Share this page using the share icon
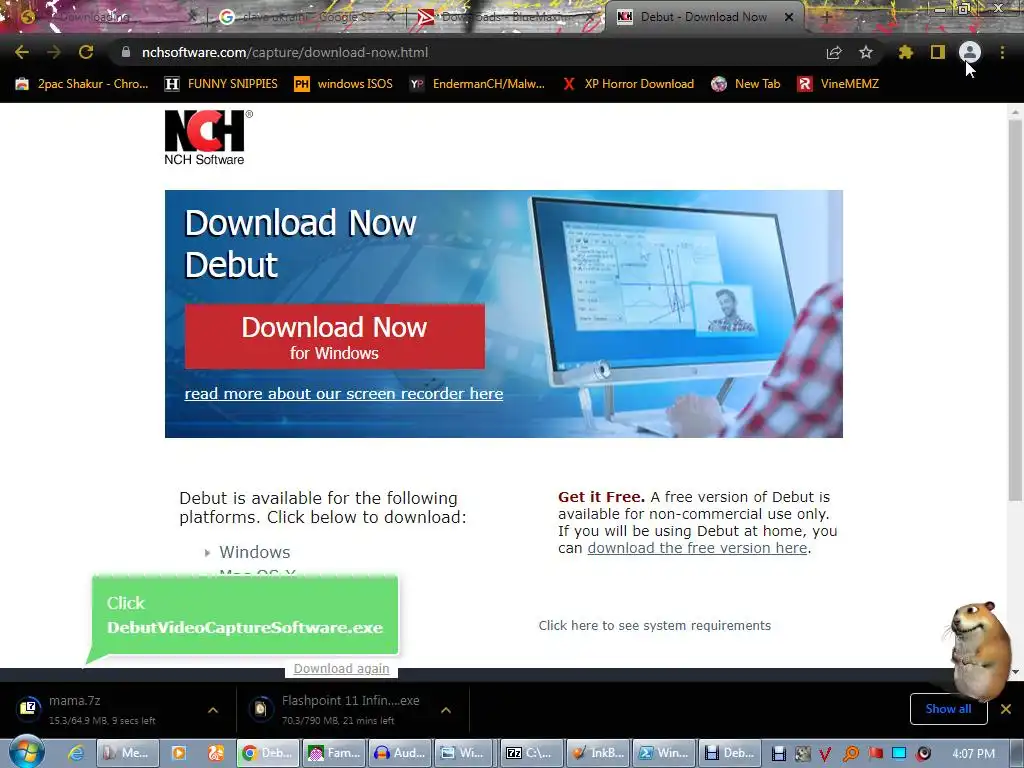1024x768 pixels. coord(834,52)
